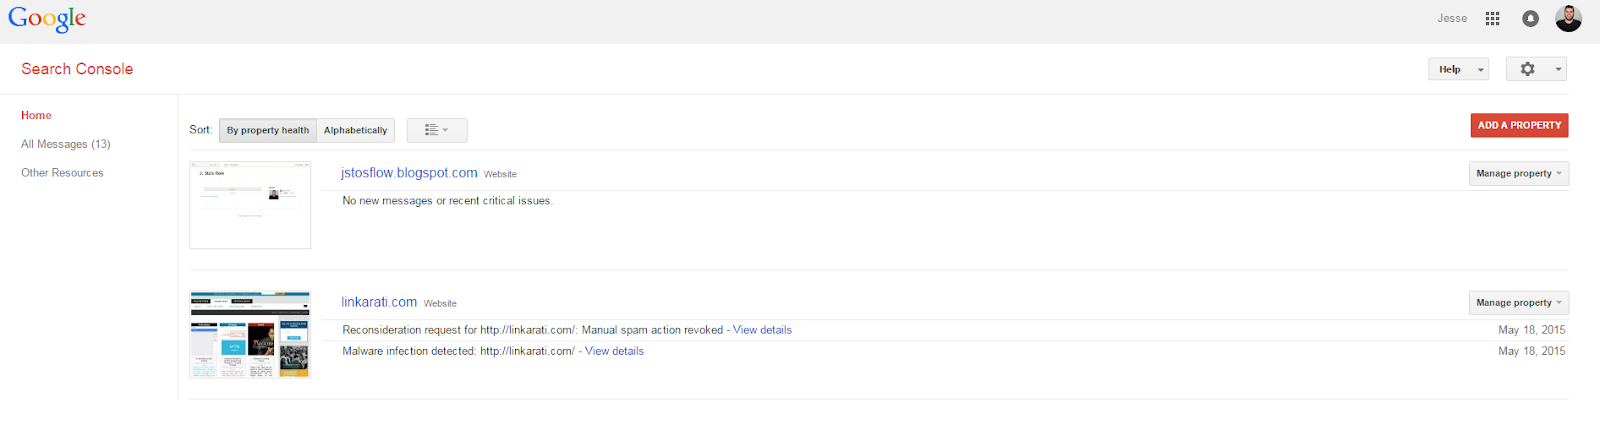
Task: Open Other Resources
Action: pos(62,173)
